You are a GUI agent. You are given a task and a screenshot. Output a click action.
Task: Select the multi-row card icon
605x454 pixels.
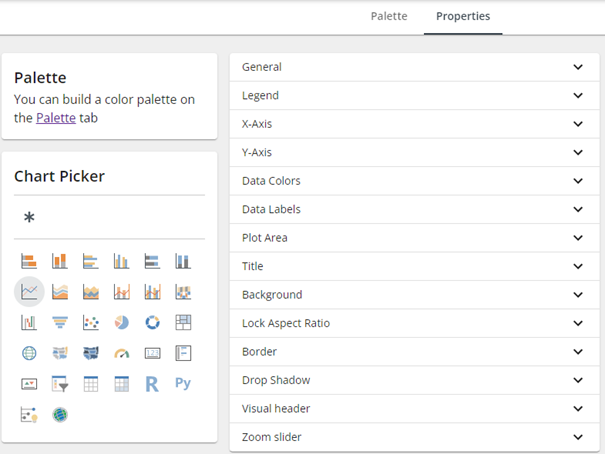pos(183,353)
